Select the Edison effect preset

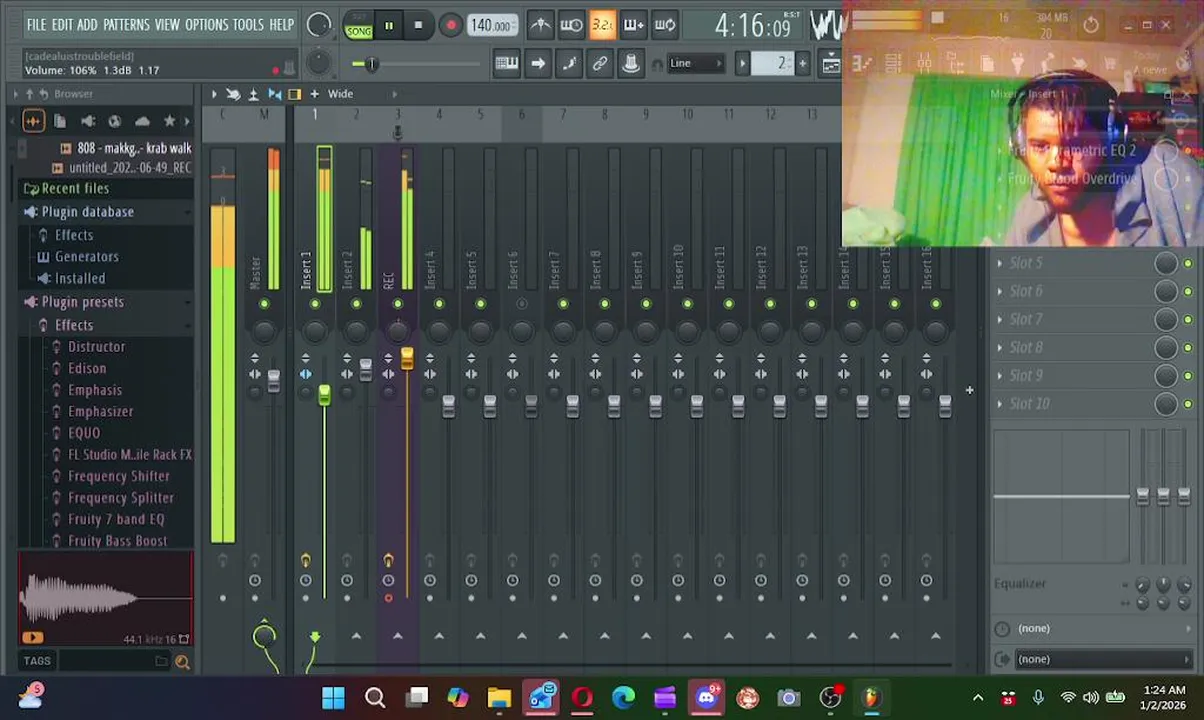coord(87,369)
